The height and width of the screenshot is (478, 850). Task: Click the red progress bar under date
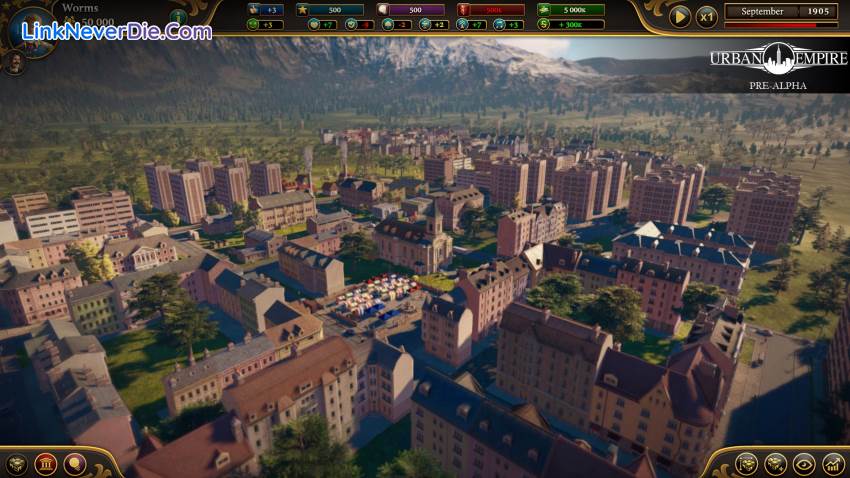click(781, 25)
